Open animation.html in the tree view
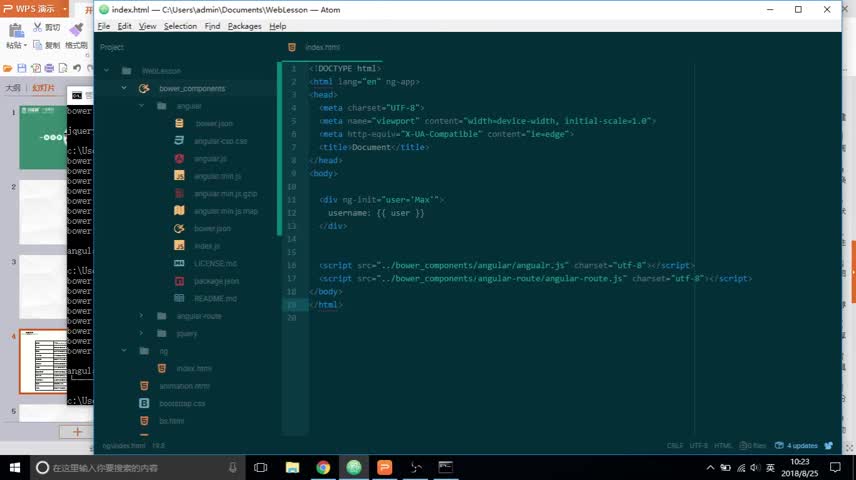This screenshot has width=856, height=480. [x=185, y=386]
